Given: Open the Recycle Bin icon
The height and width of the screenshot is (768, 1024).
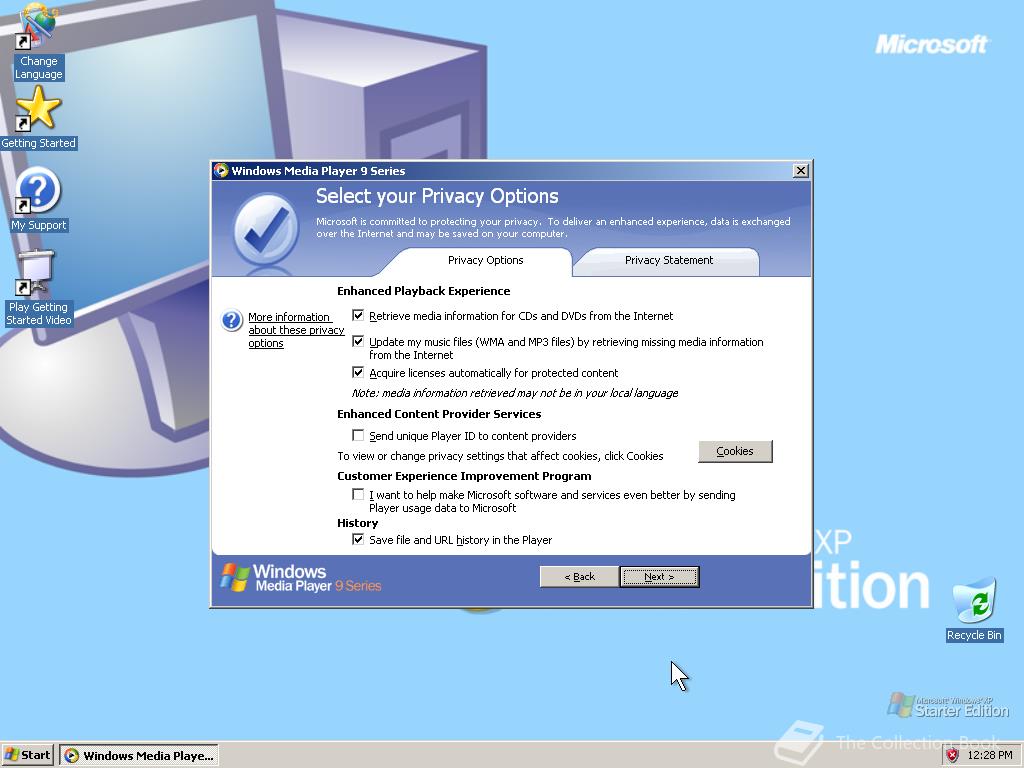Looking at the screenshot, I should point(974,609).
